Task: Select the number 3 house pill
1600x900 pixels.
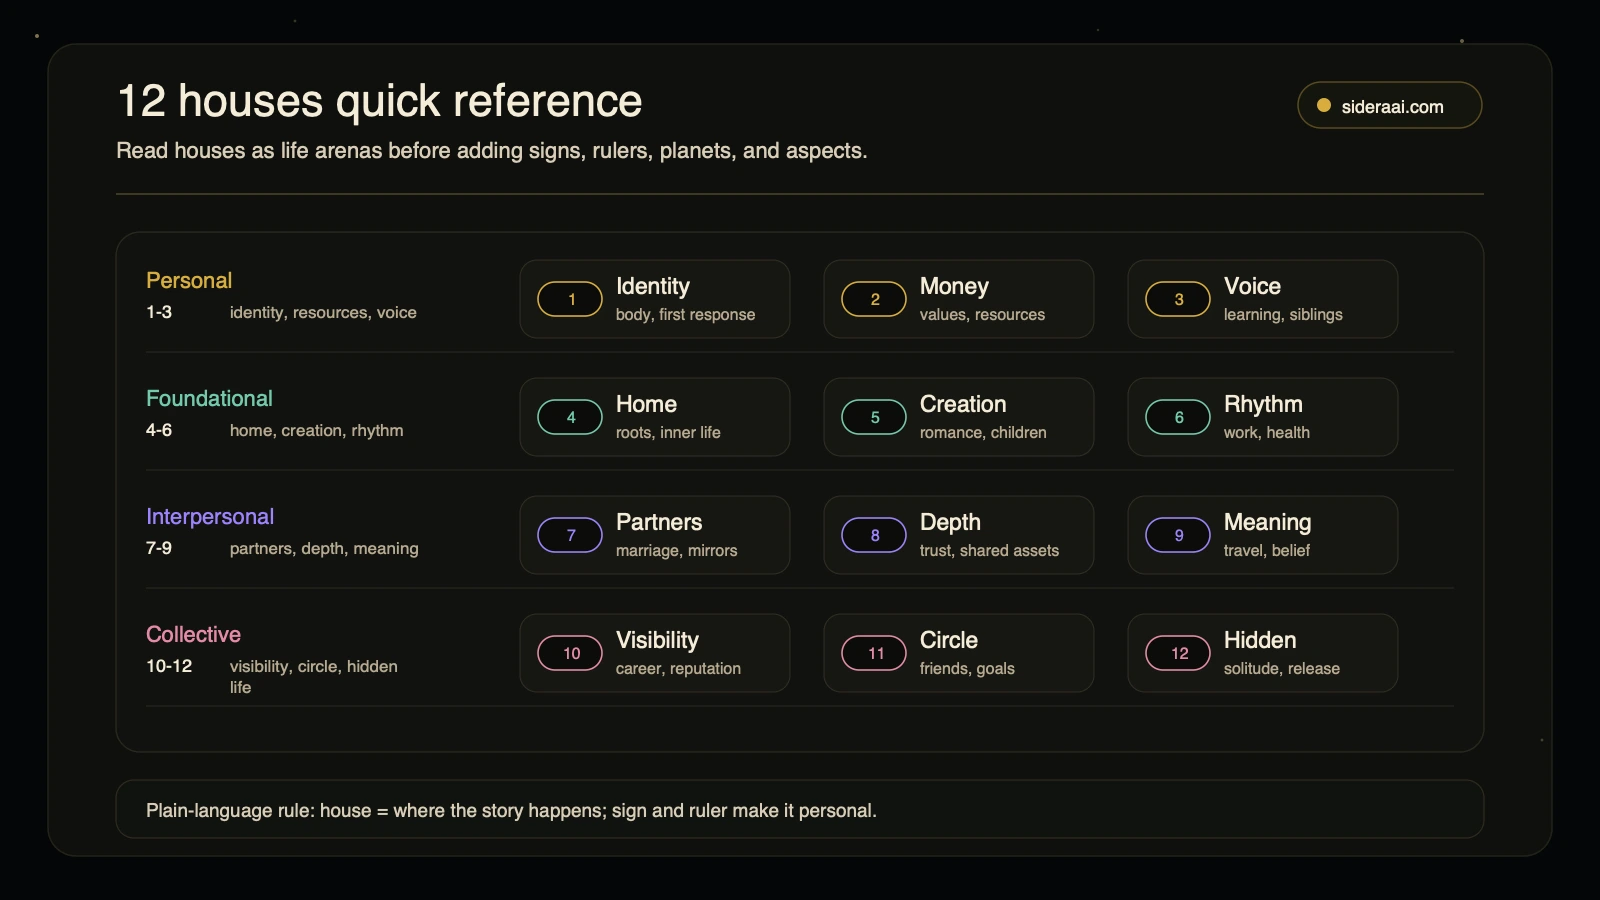Action: point(1178,299)
